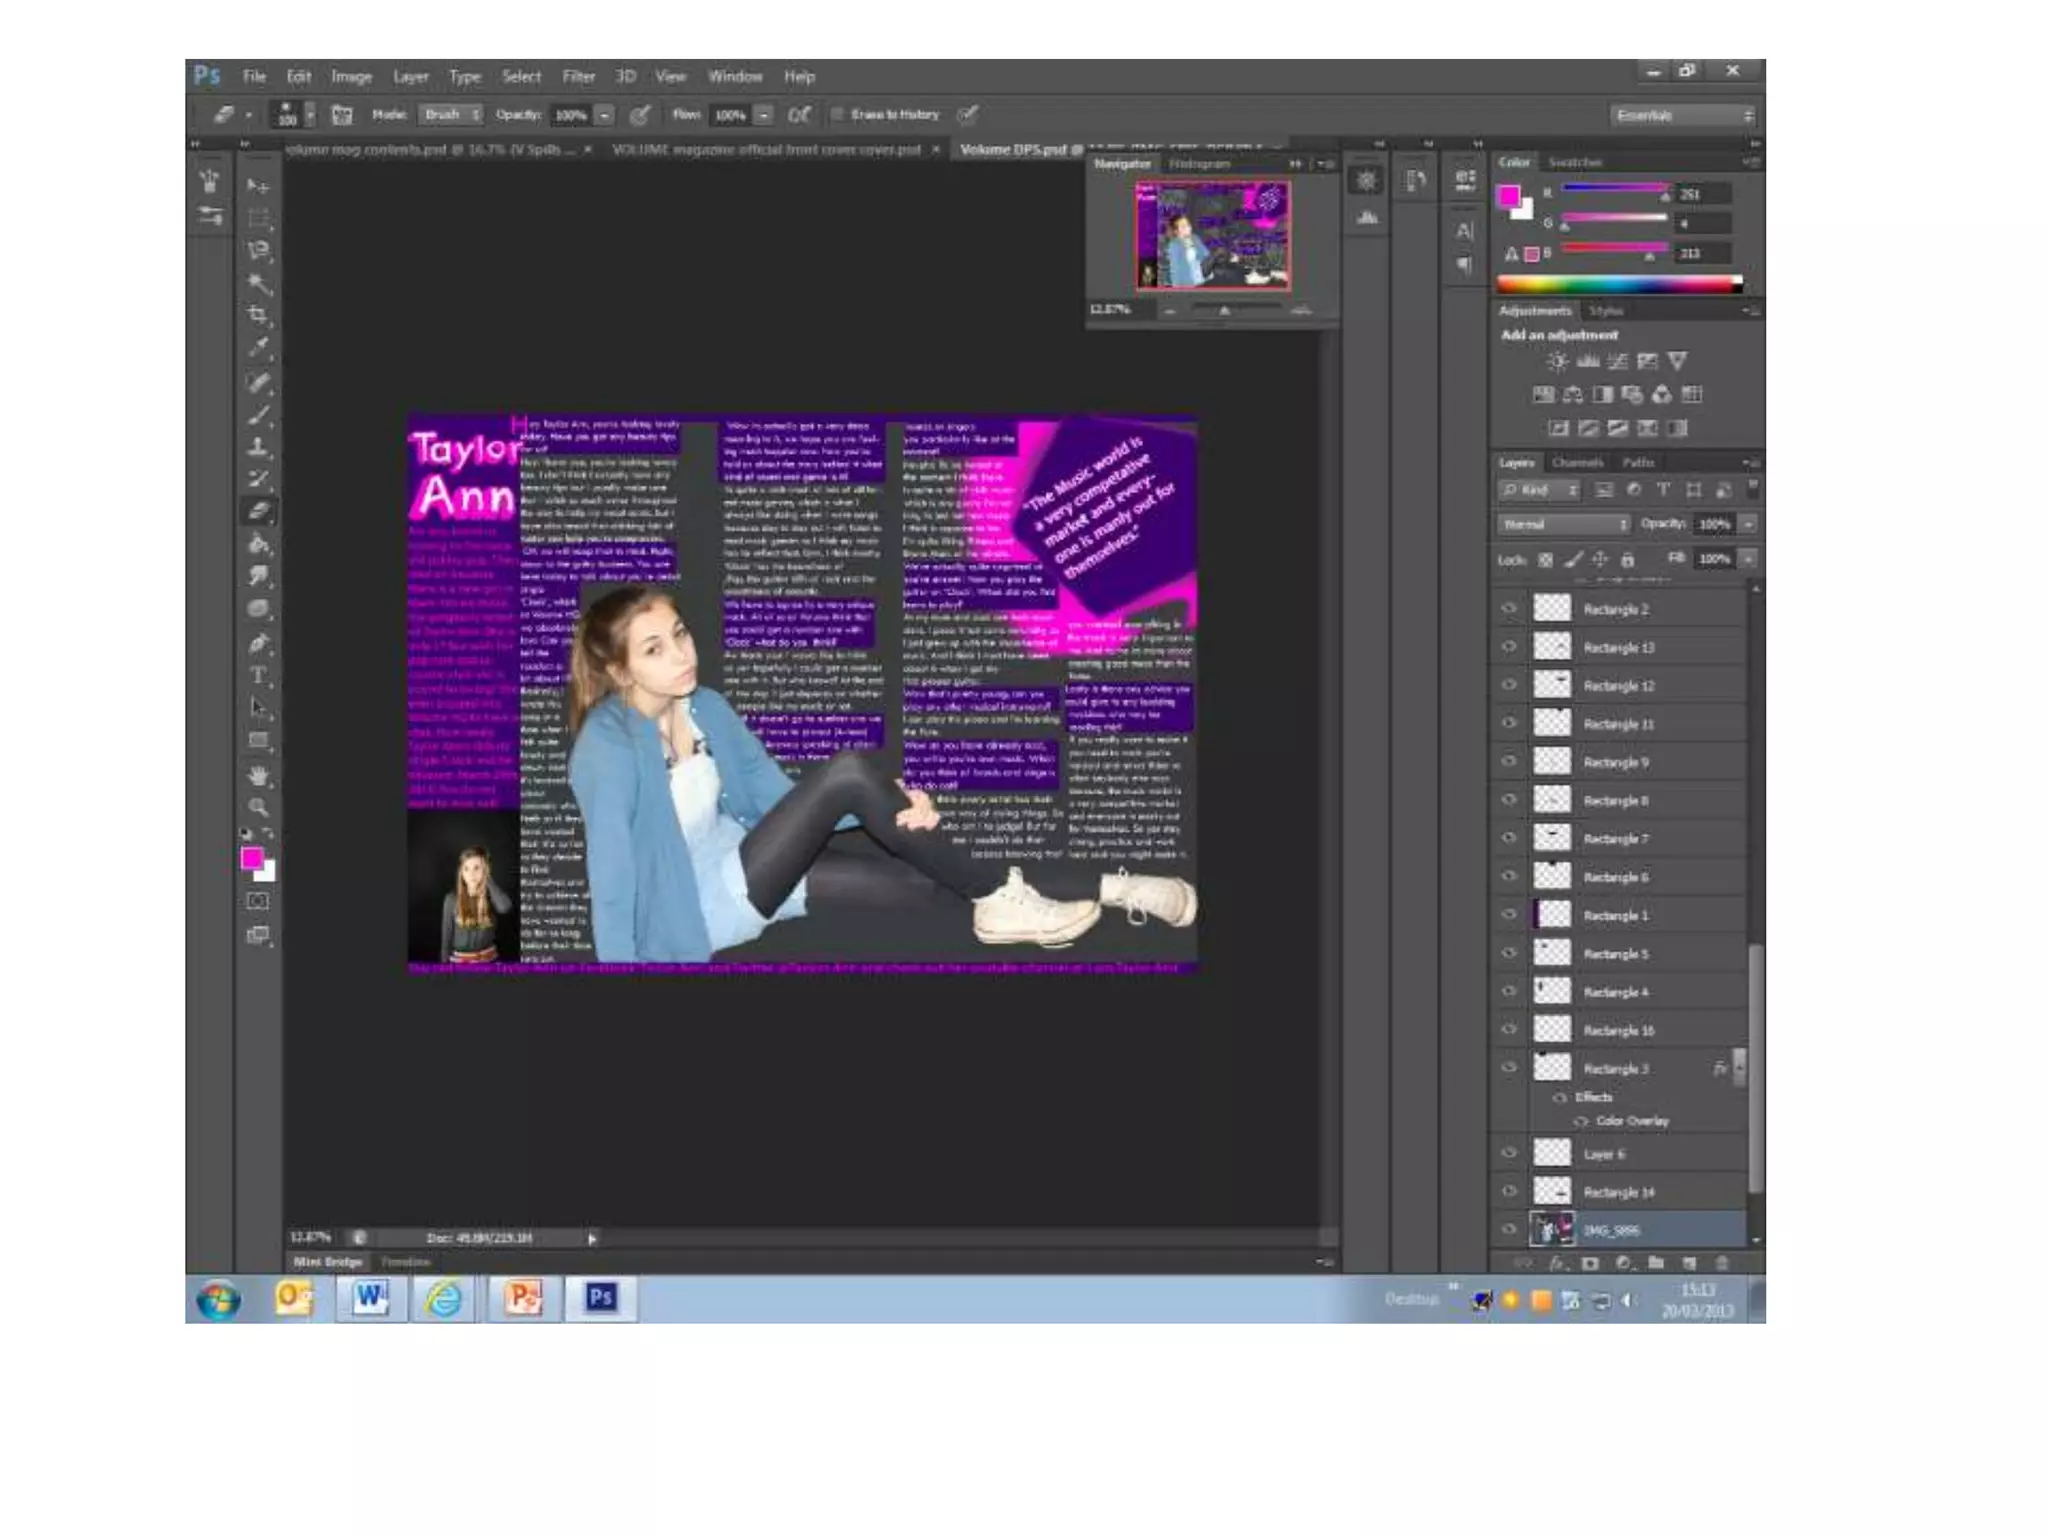Select the Crop tool
Image resolution: width=2048 pixels, height=1536 pixels.
[258, 316]
